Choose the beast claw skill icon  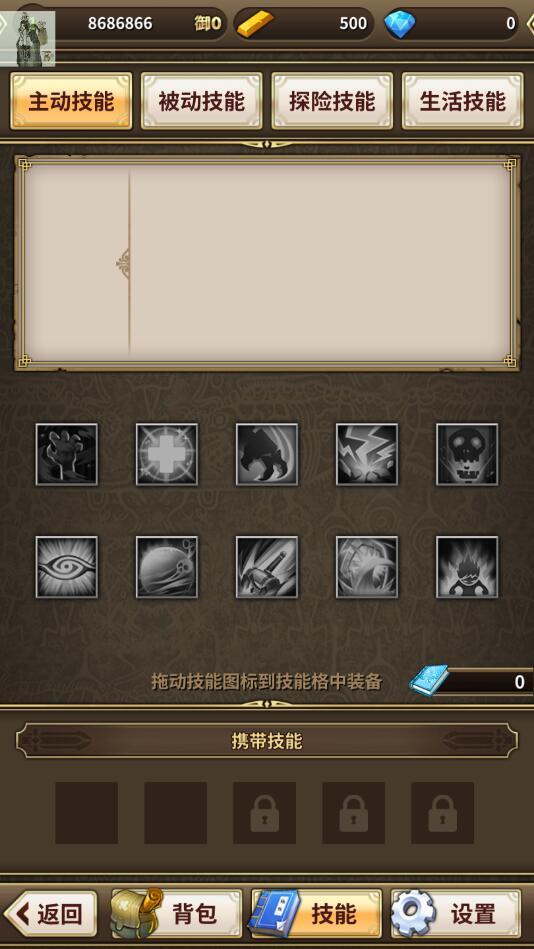tap(266, 454)
